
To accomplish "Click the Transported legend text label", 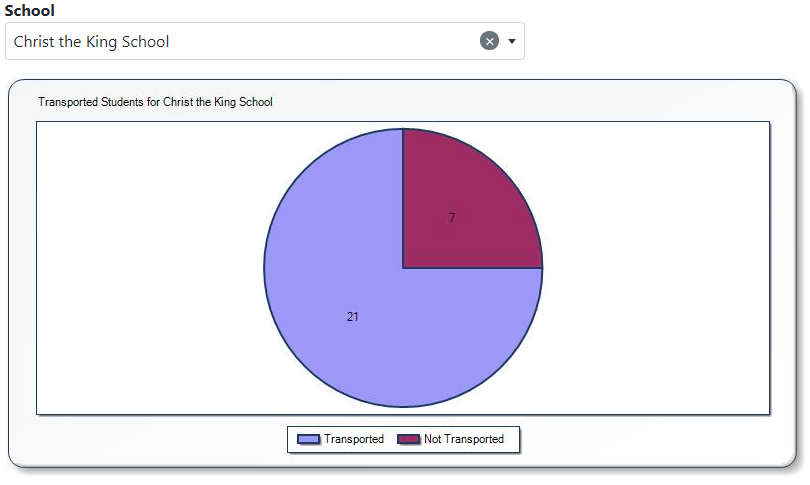I will coord(354,439).
